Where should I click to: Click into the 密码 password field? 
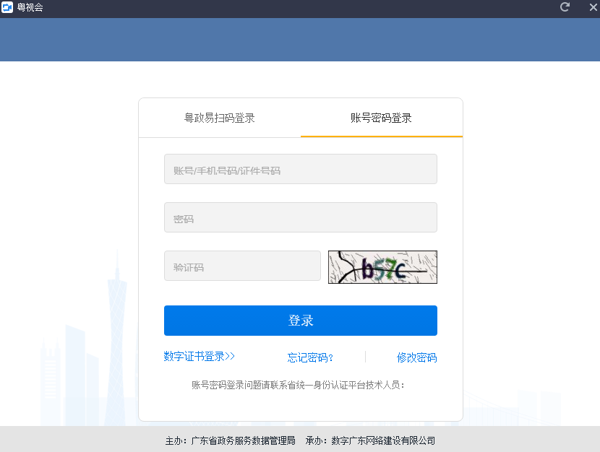pos(300,218)
